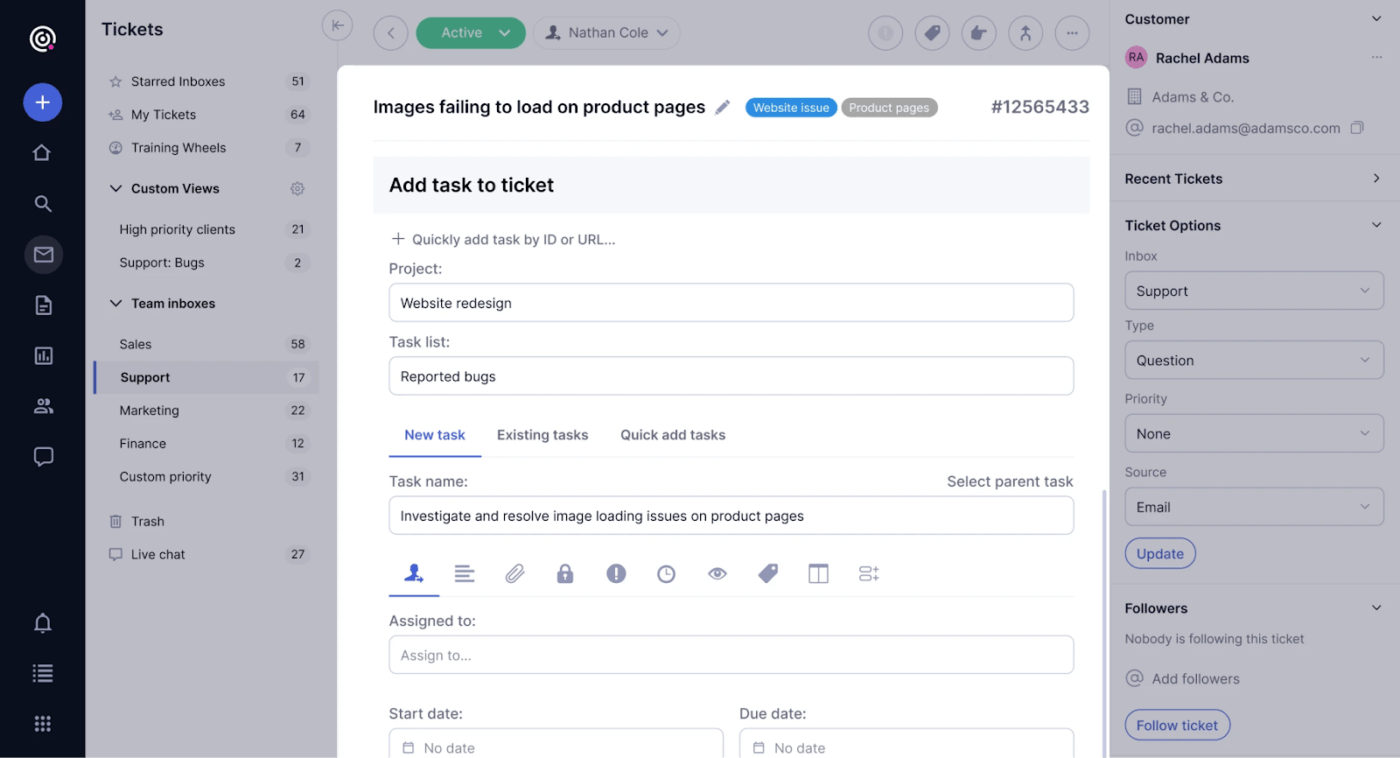Click the paperclip attachment icon
1400x758 pixels.
(515, 574)
